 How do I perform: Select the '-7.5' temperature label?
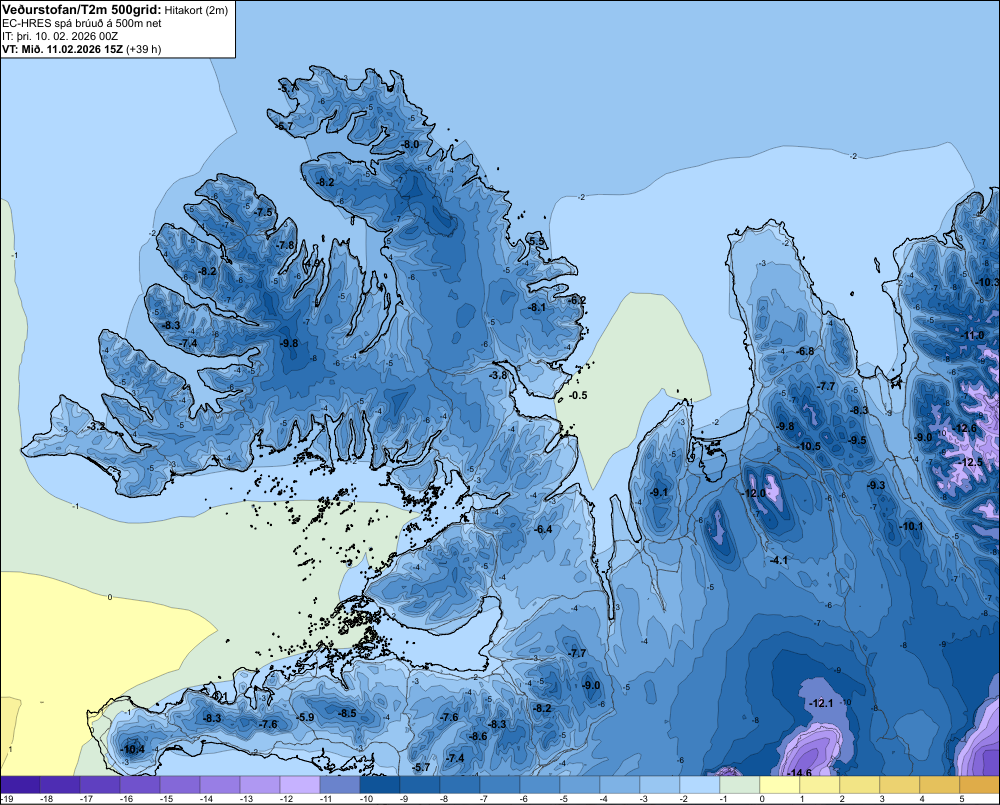(263, 212)
